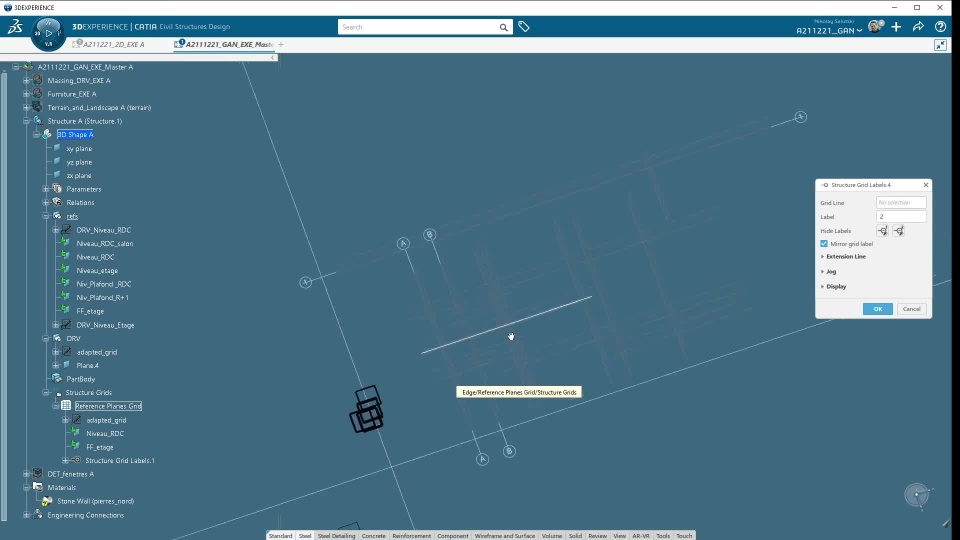The height and width of the screenshot is (540, 960).
Task: Click the user profile avatar
Action: pos(876,26)
